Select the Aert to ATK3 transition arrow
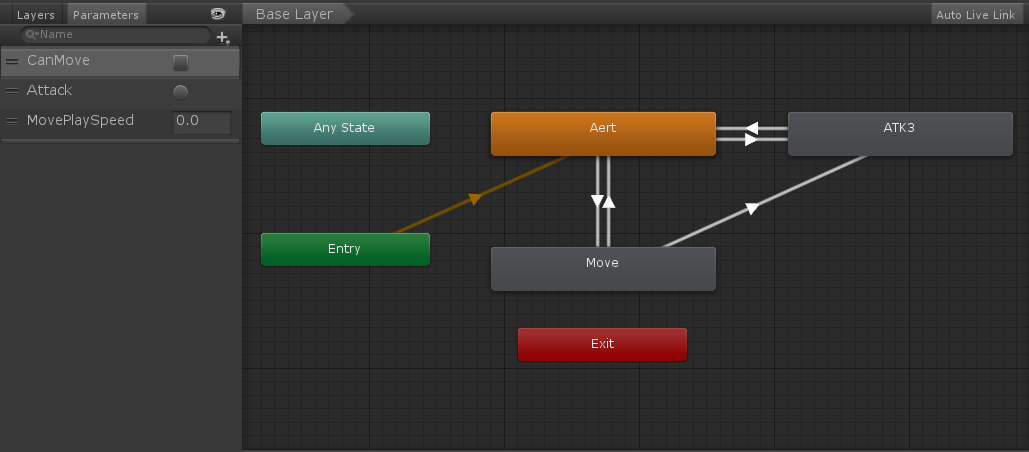The width and height of the screenshot is (1029, 452). pos(752,139)
